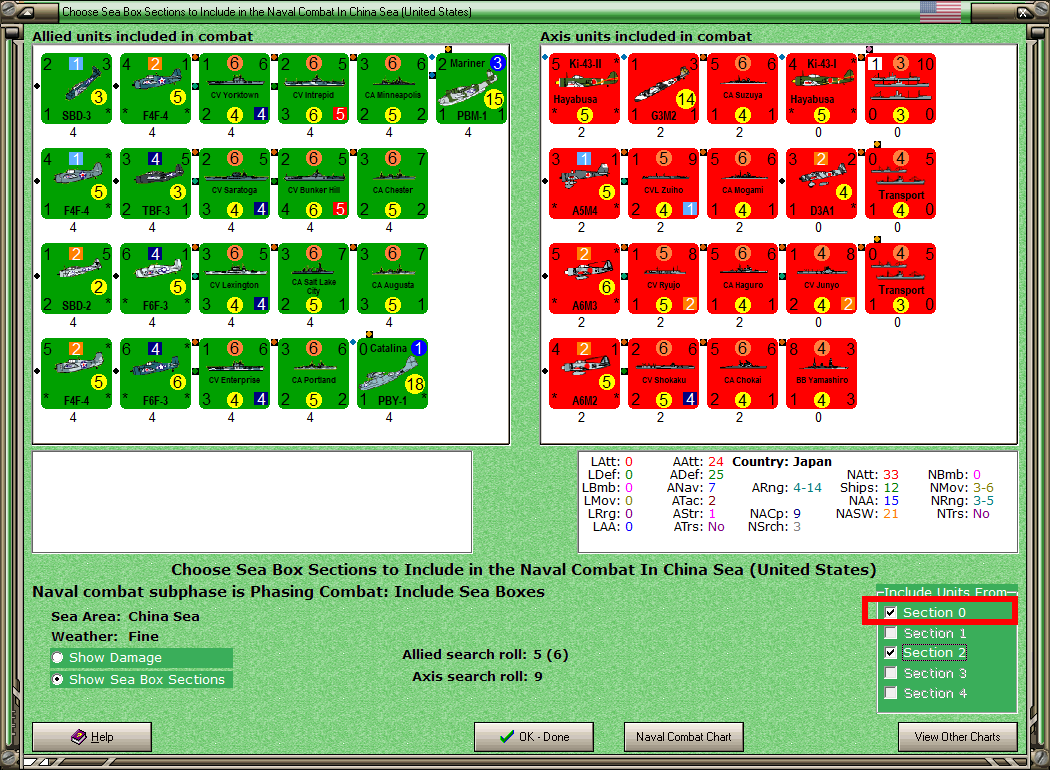Select the CV Saratoga carrier counter
Image resolution: width=1050 pixels, height=770 pixels.
234,183
